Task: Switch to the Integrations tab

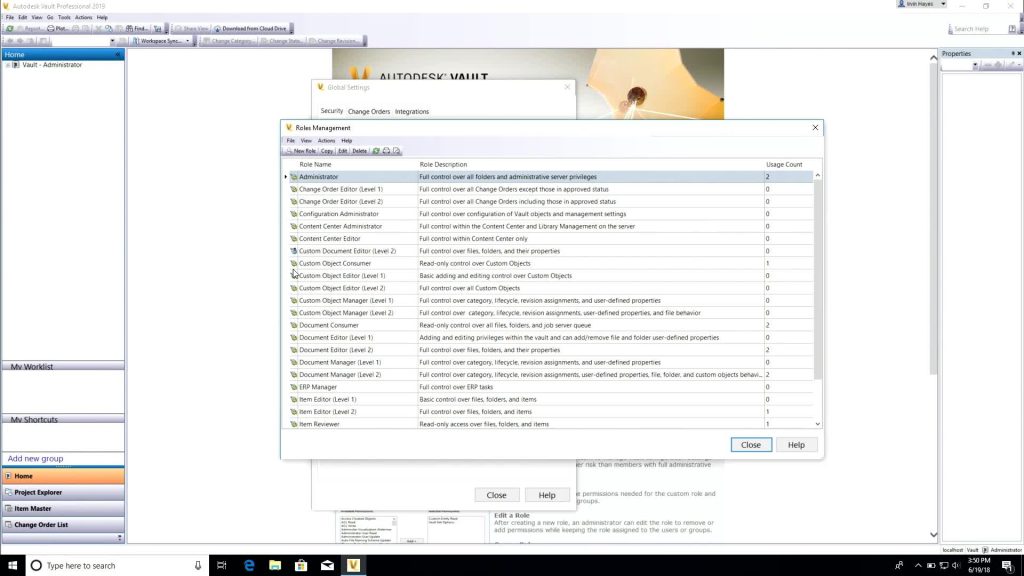Action: point(413,111)
